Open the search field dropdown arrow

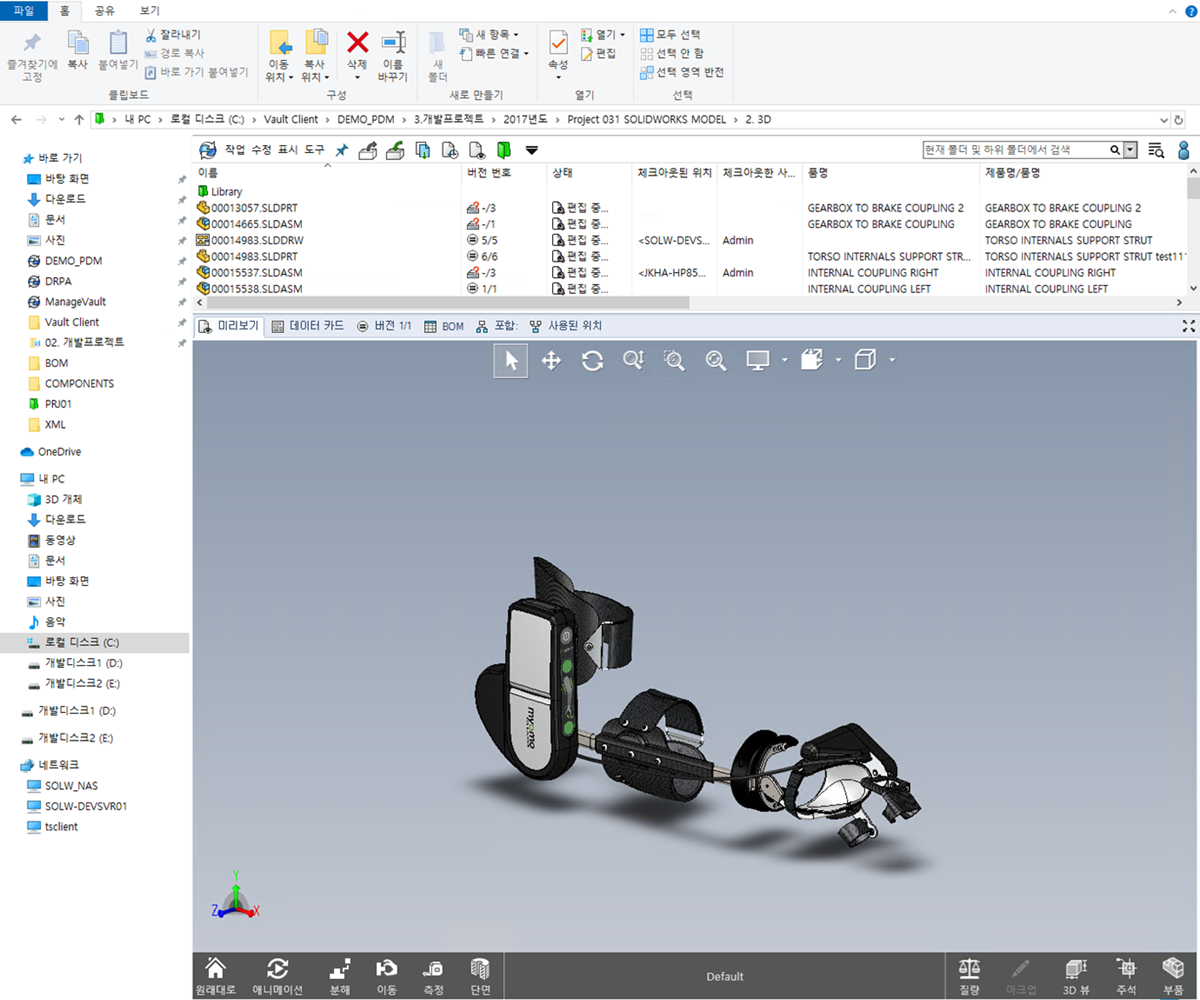(x=1131, y=150)
